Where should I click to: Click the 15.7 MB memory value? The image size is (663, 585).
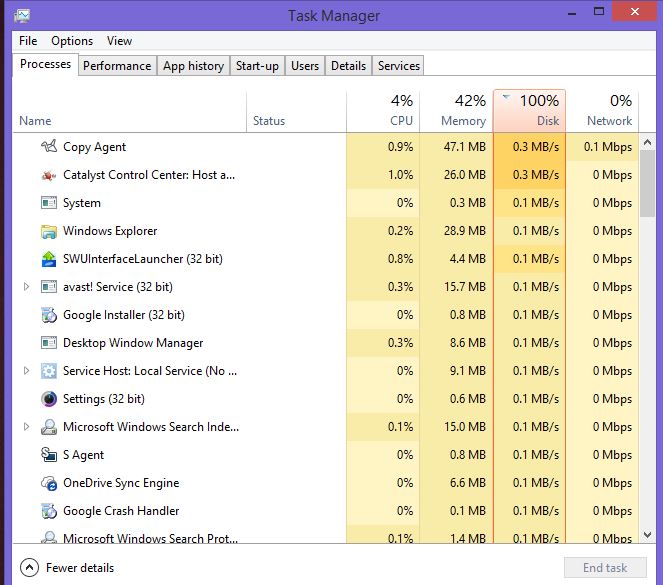[x=464, y=287]
